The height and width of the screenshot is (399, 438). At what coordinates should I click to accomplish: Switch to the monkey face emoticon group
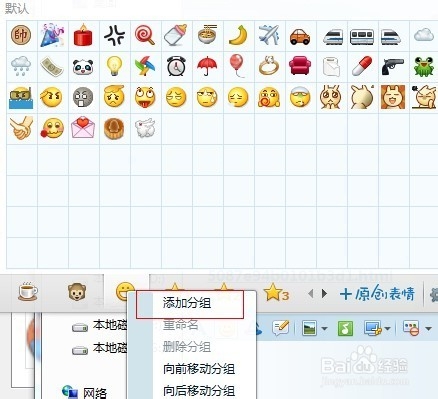click(77, 292)
